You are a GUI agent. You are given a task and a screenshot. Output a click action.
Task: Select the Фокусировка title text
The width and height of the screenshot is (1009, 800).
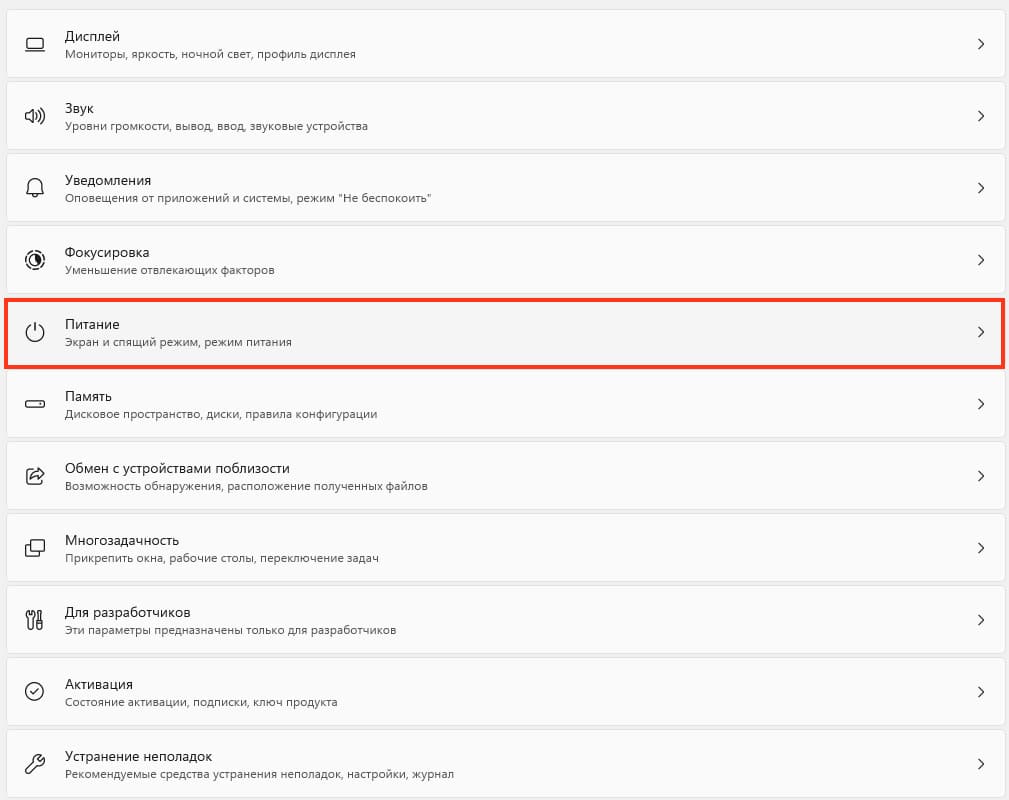point(107,252)
